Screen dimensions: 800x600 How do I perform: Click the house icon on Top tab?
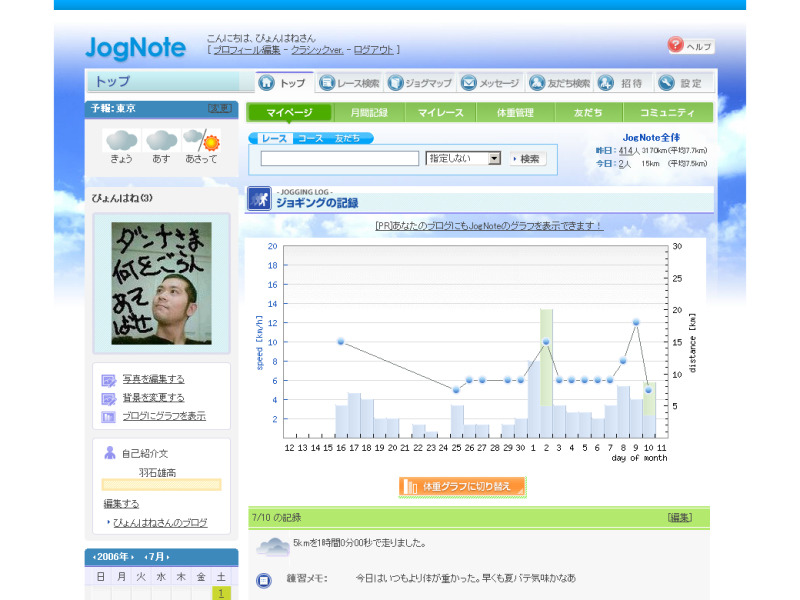click(x=266, y=83)
